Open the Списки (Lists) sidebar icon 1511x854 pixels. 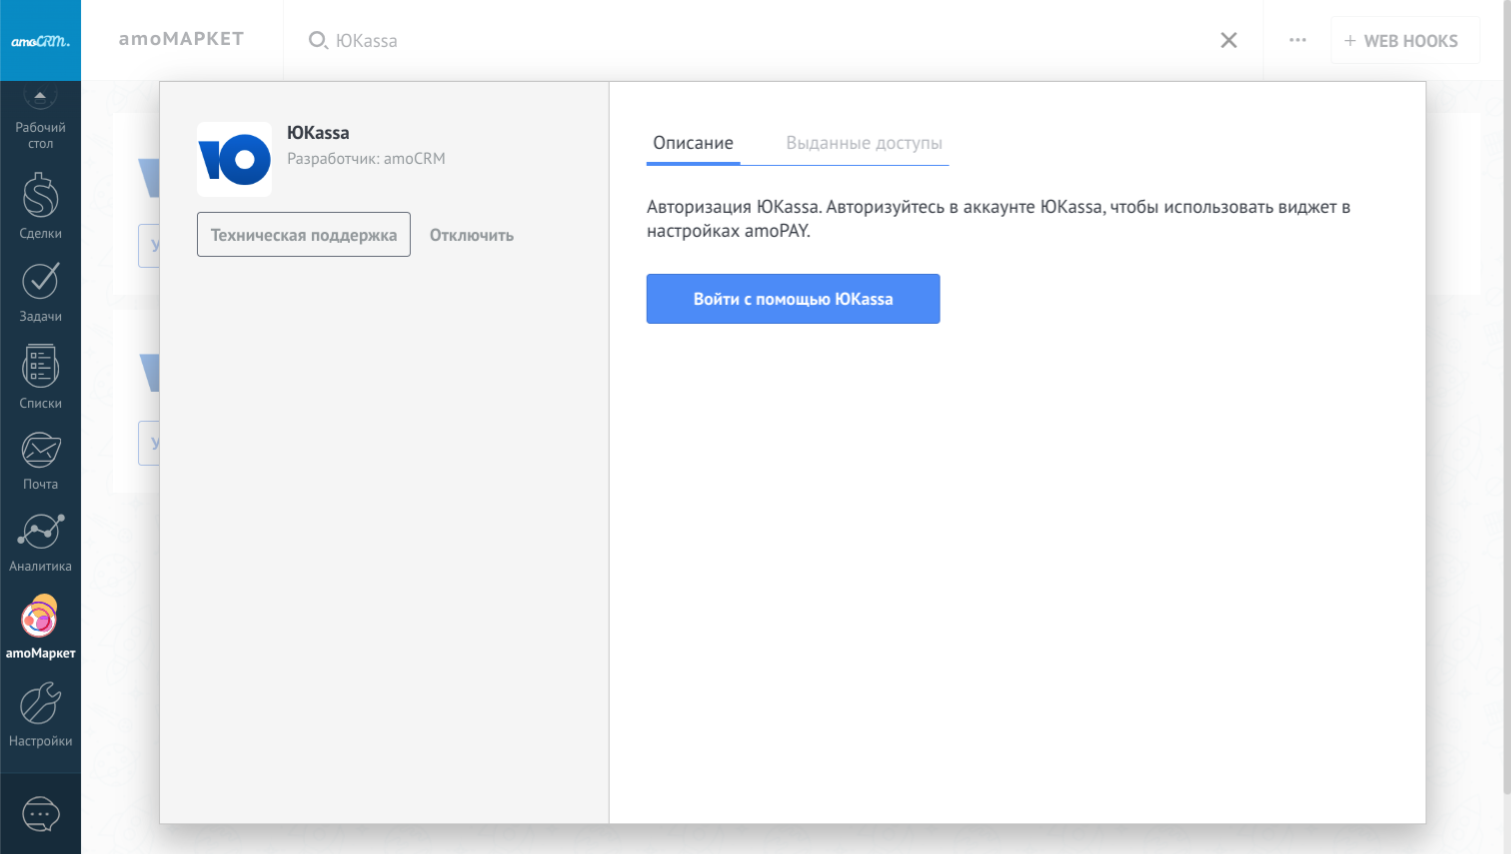click(x=40, y=368)
